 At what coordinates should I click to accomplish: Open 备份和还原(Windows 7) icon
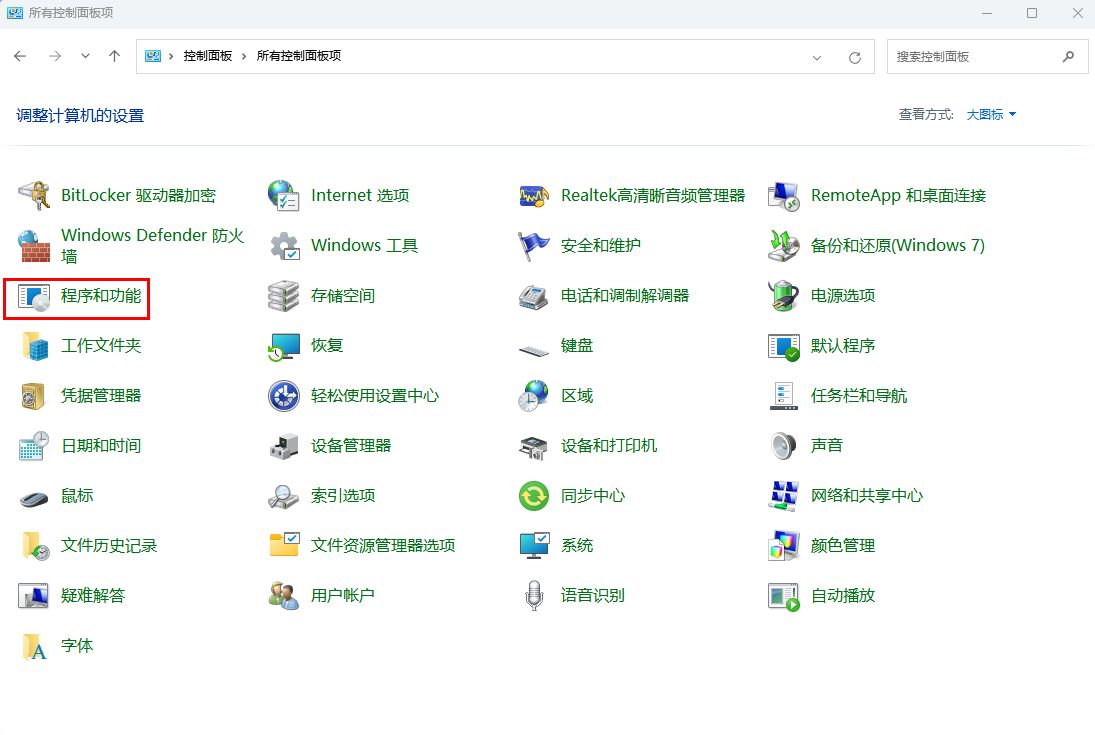(784, 246)
